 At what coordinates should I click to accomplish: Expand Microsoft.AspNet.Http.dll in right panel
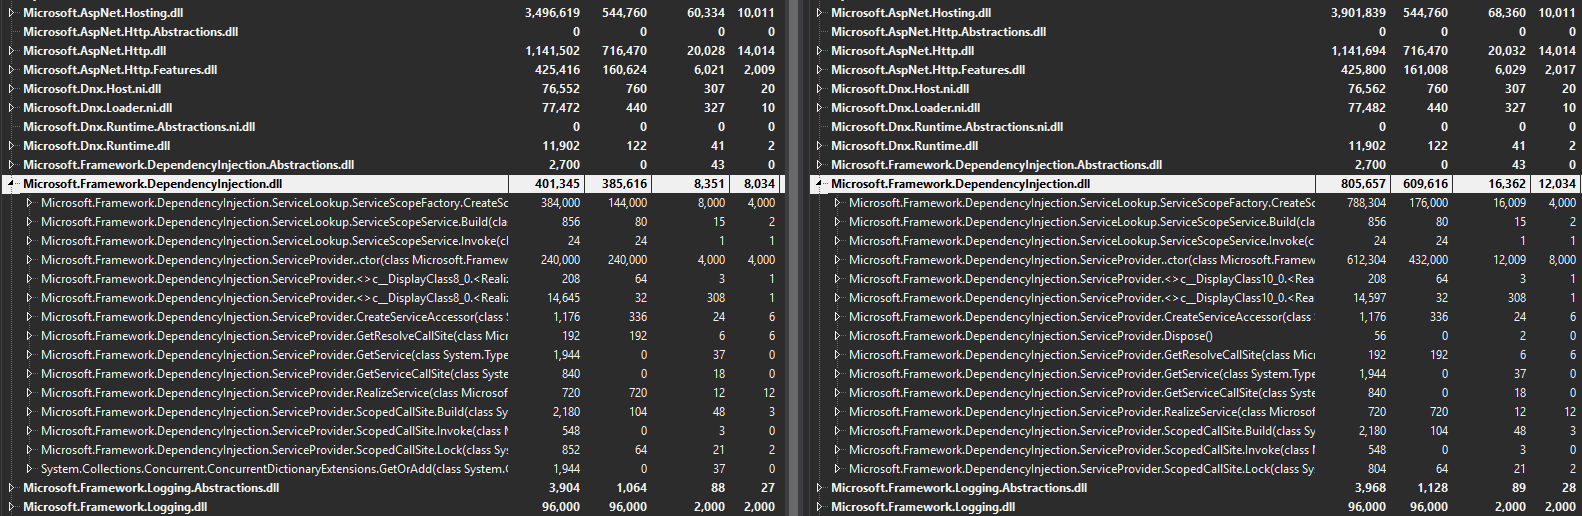tap(820, 51)
